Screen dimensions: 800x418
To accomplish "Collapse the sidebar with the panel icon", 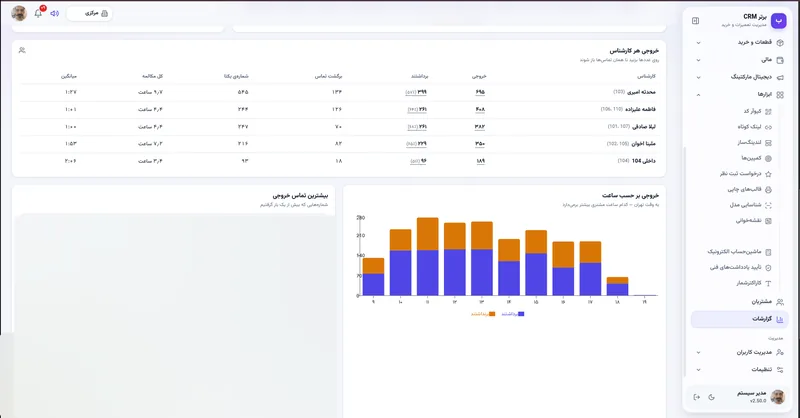I will click(695, 21).
